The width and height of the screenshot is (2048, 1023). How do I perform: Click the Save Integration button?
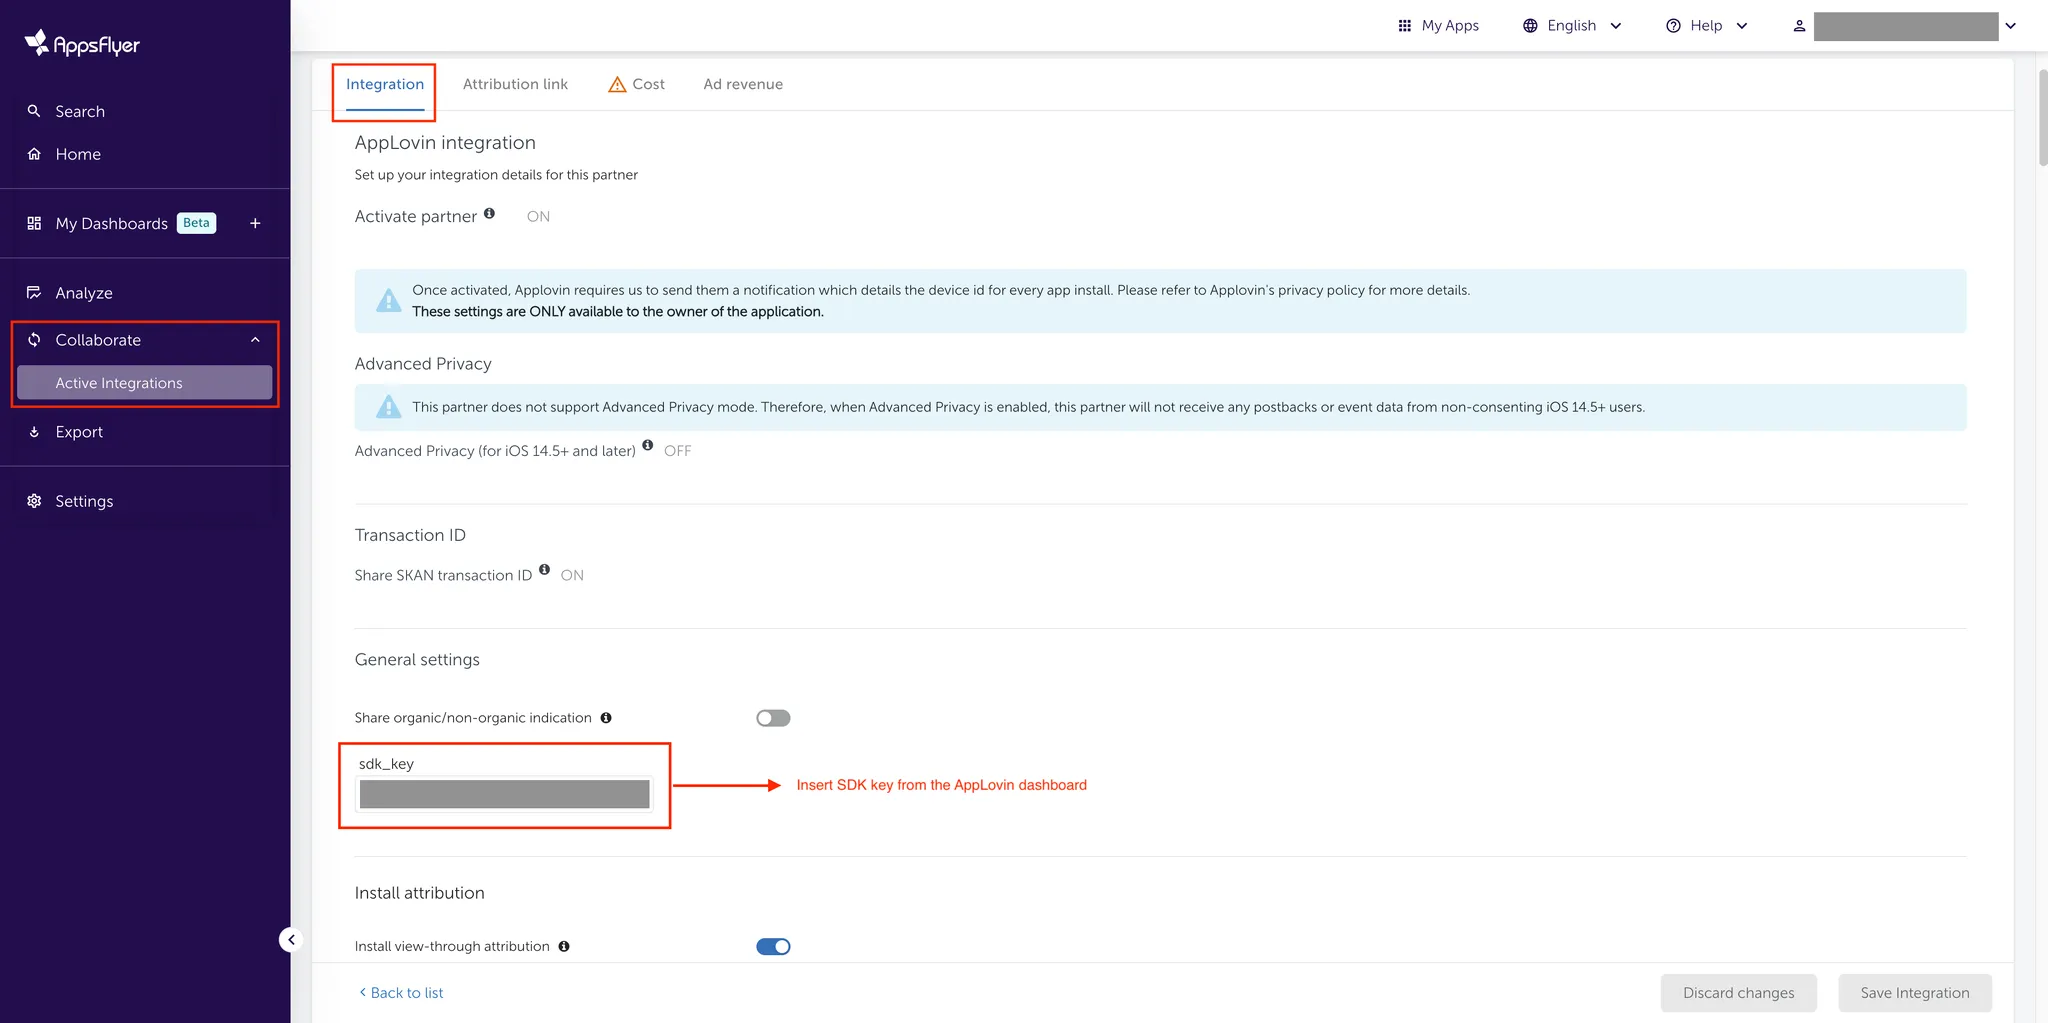(x=1915, y=993)
